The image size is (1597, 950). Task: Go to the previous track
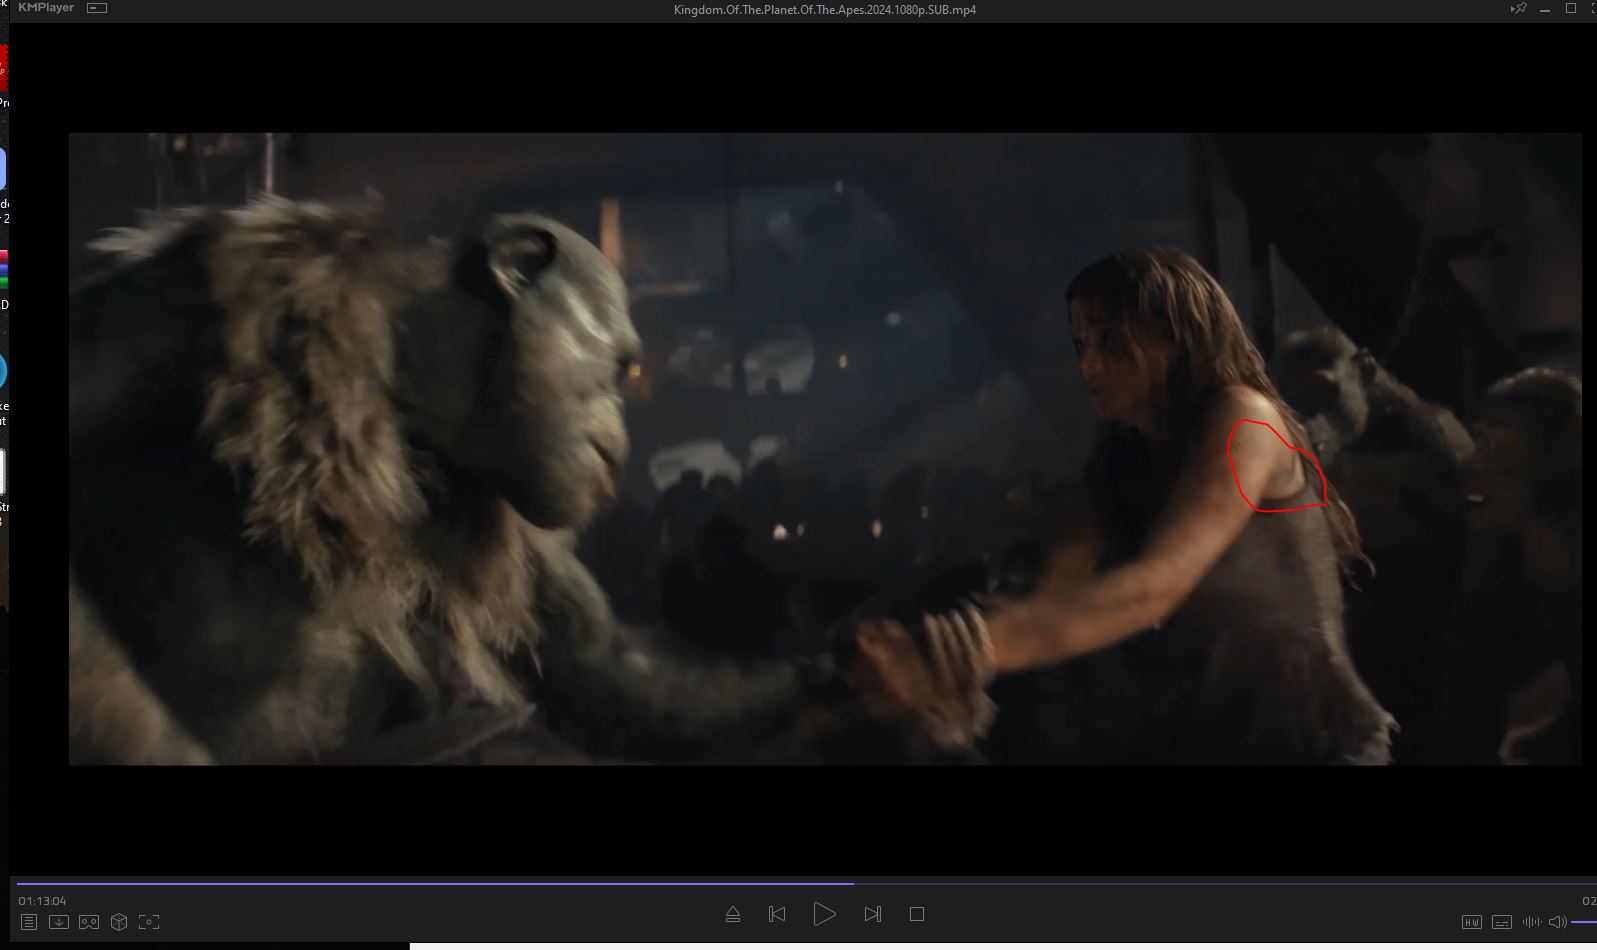pyautogui.click(x=777, y=914)
